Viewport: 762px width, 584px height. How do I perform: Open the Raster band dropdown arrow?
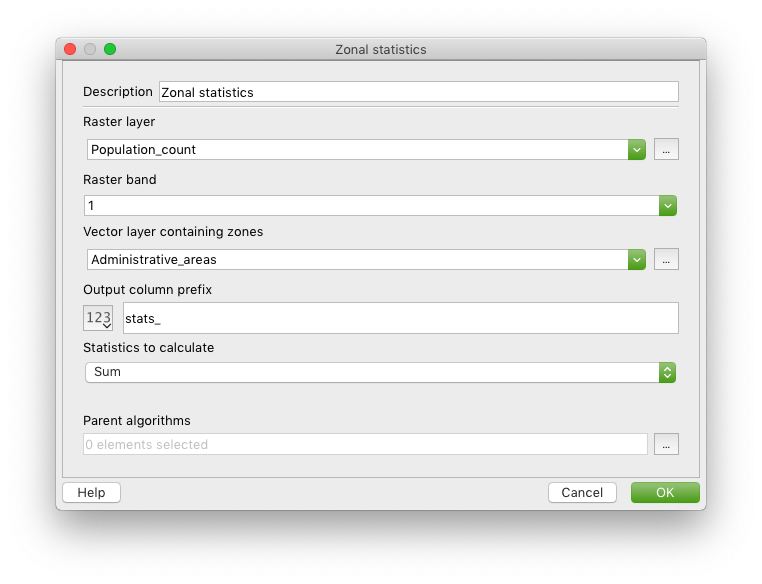click(668, 206)
